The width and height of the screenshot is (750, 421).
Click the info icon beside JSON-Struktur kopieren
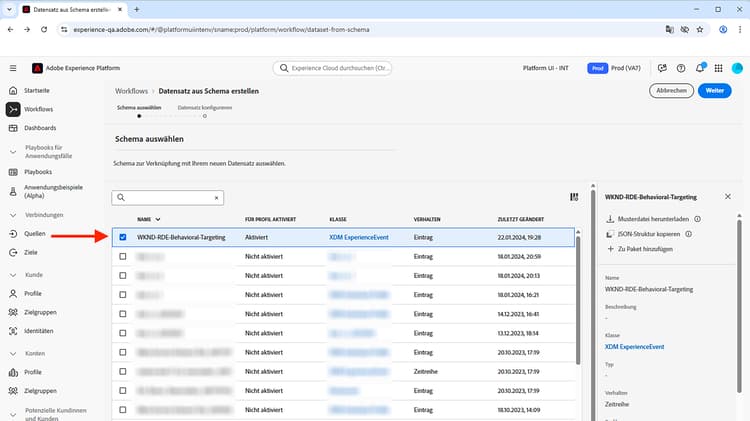coord(688,234)
